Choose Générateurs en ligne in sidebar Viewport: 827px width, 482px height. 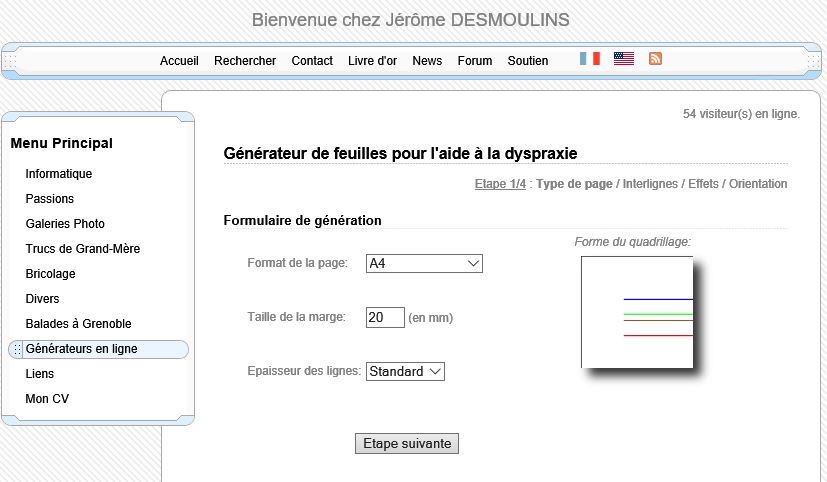[81, 349]
